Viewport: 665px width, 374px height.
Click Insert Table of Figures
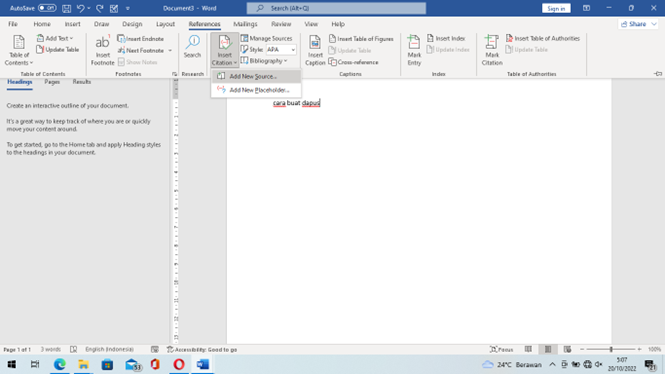(x=361, y=39)
